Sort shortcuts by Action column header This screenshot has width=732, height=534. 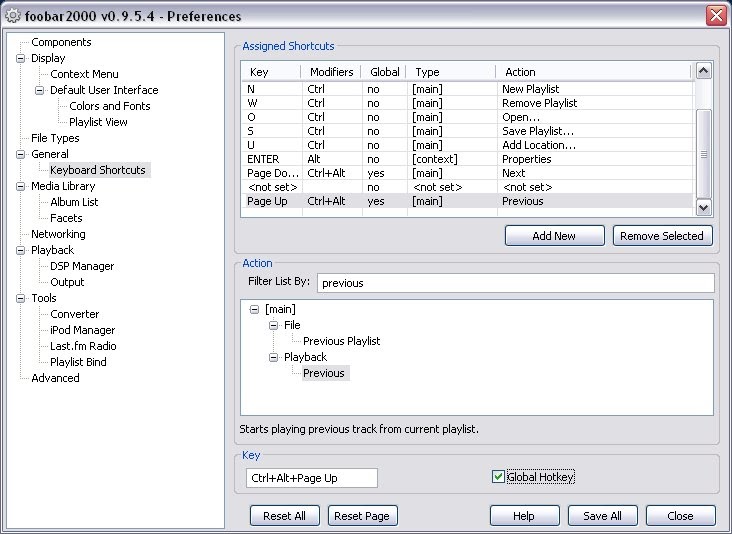coord(593,72)
